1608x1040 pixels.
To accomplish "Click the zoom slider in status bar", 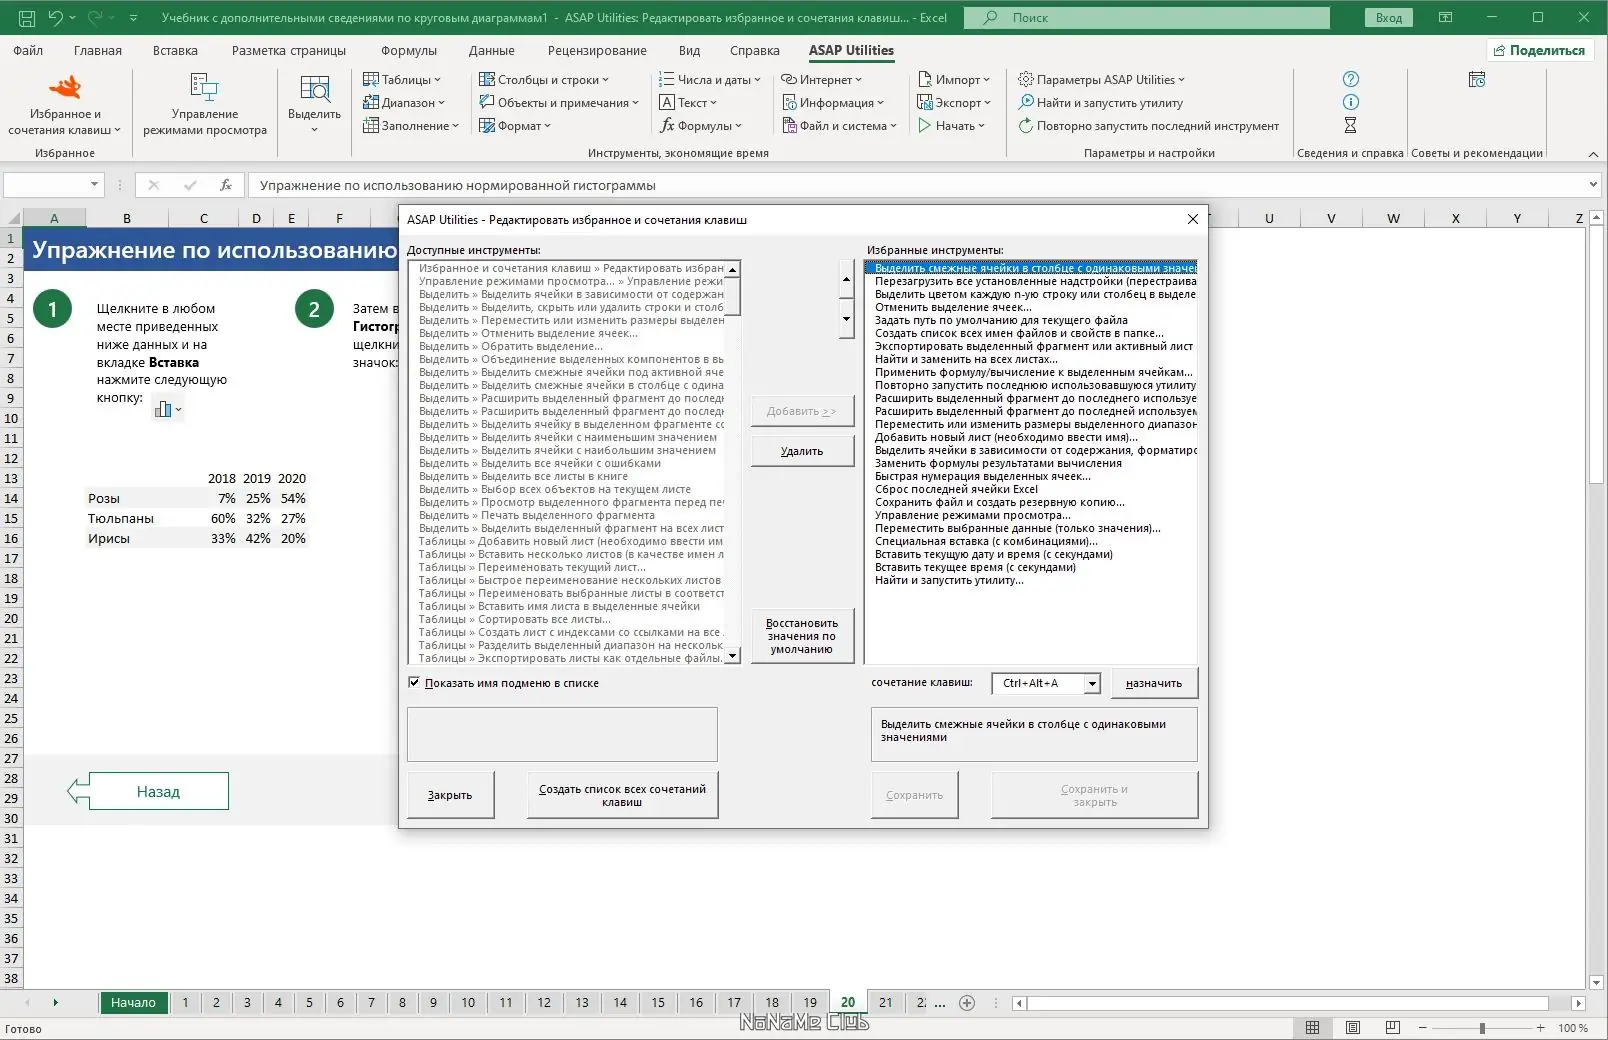I will [1482, 1028].
